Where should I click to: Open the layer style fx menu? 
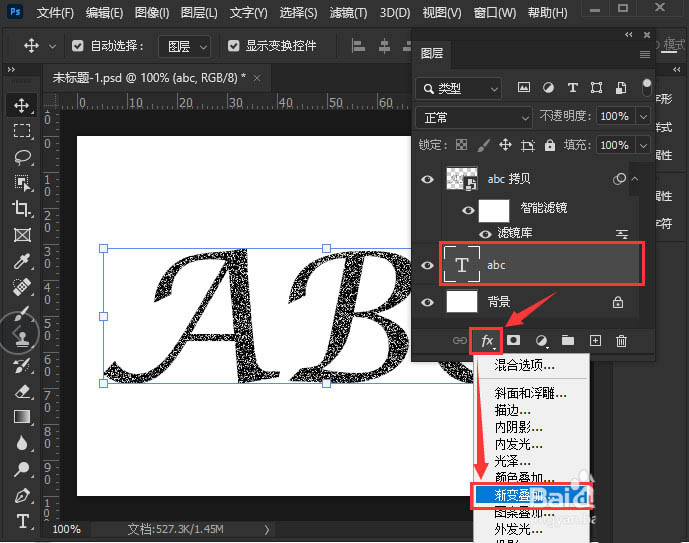[487, 341]
